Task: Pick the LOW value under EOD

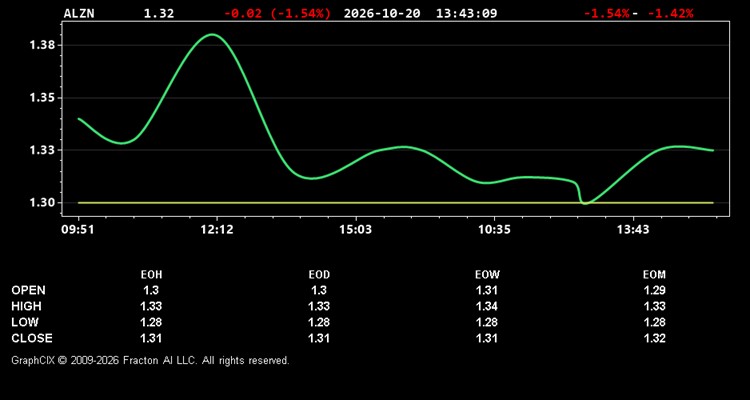Action: coord(319,322)
